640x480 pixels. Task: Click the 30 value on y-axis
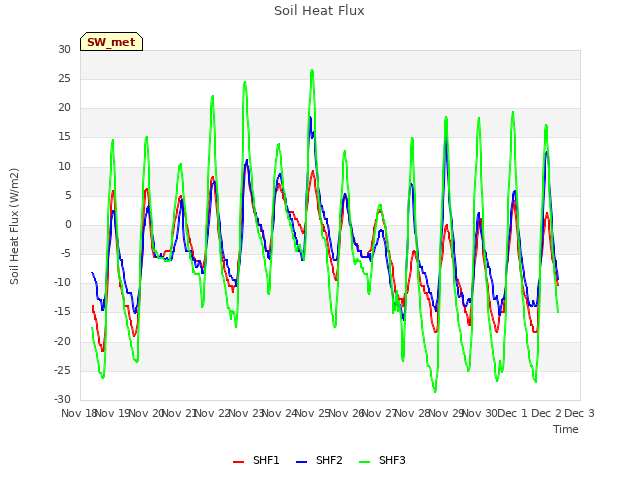tap(64, 49)
